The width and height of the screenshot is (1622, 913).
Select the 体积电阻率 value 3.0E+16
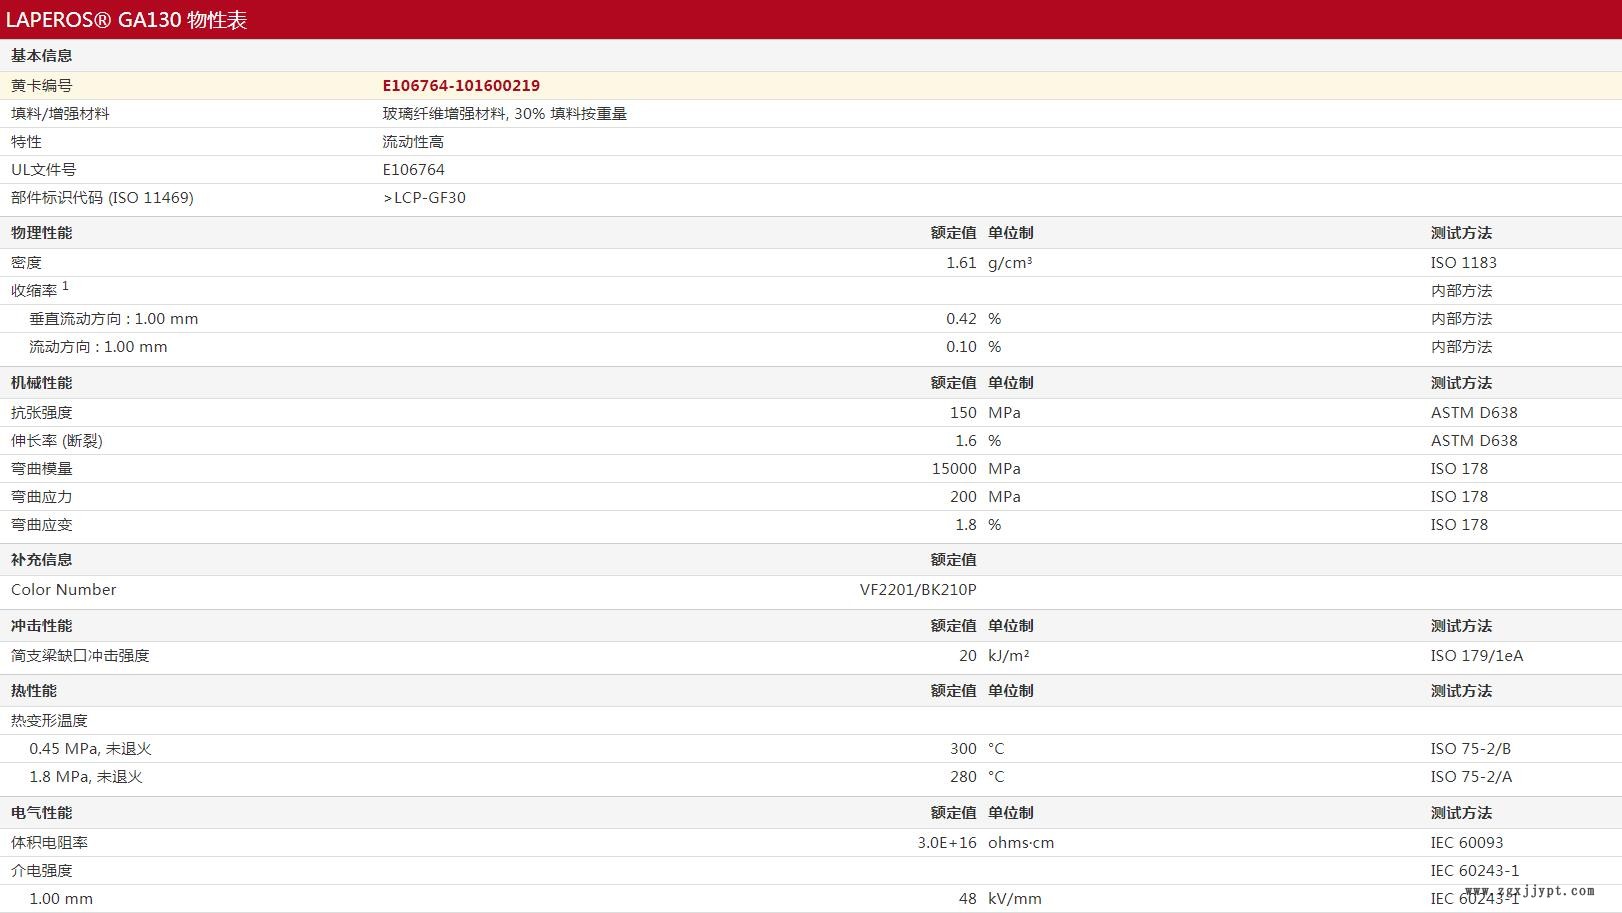click(946, 843)
